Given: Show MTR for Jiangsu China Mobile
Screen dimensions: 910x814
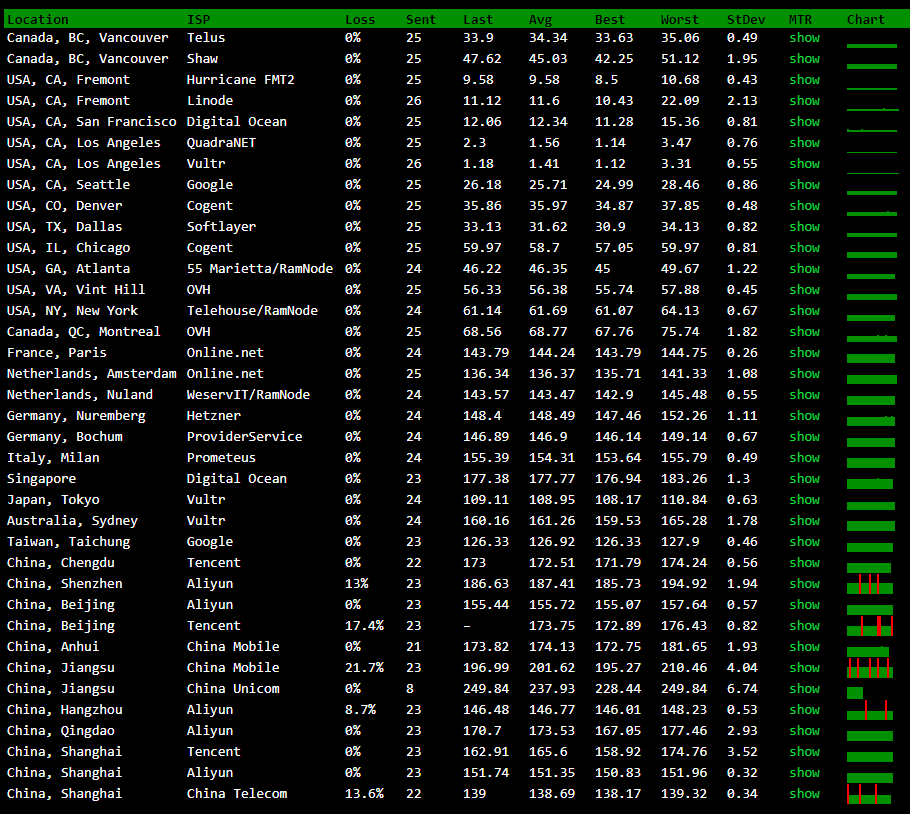Looking at the screenshot, I should click(x=804, y=668).
